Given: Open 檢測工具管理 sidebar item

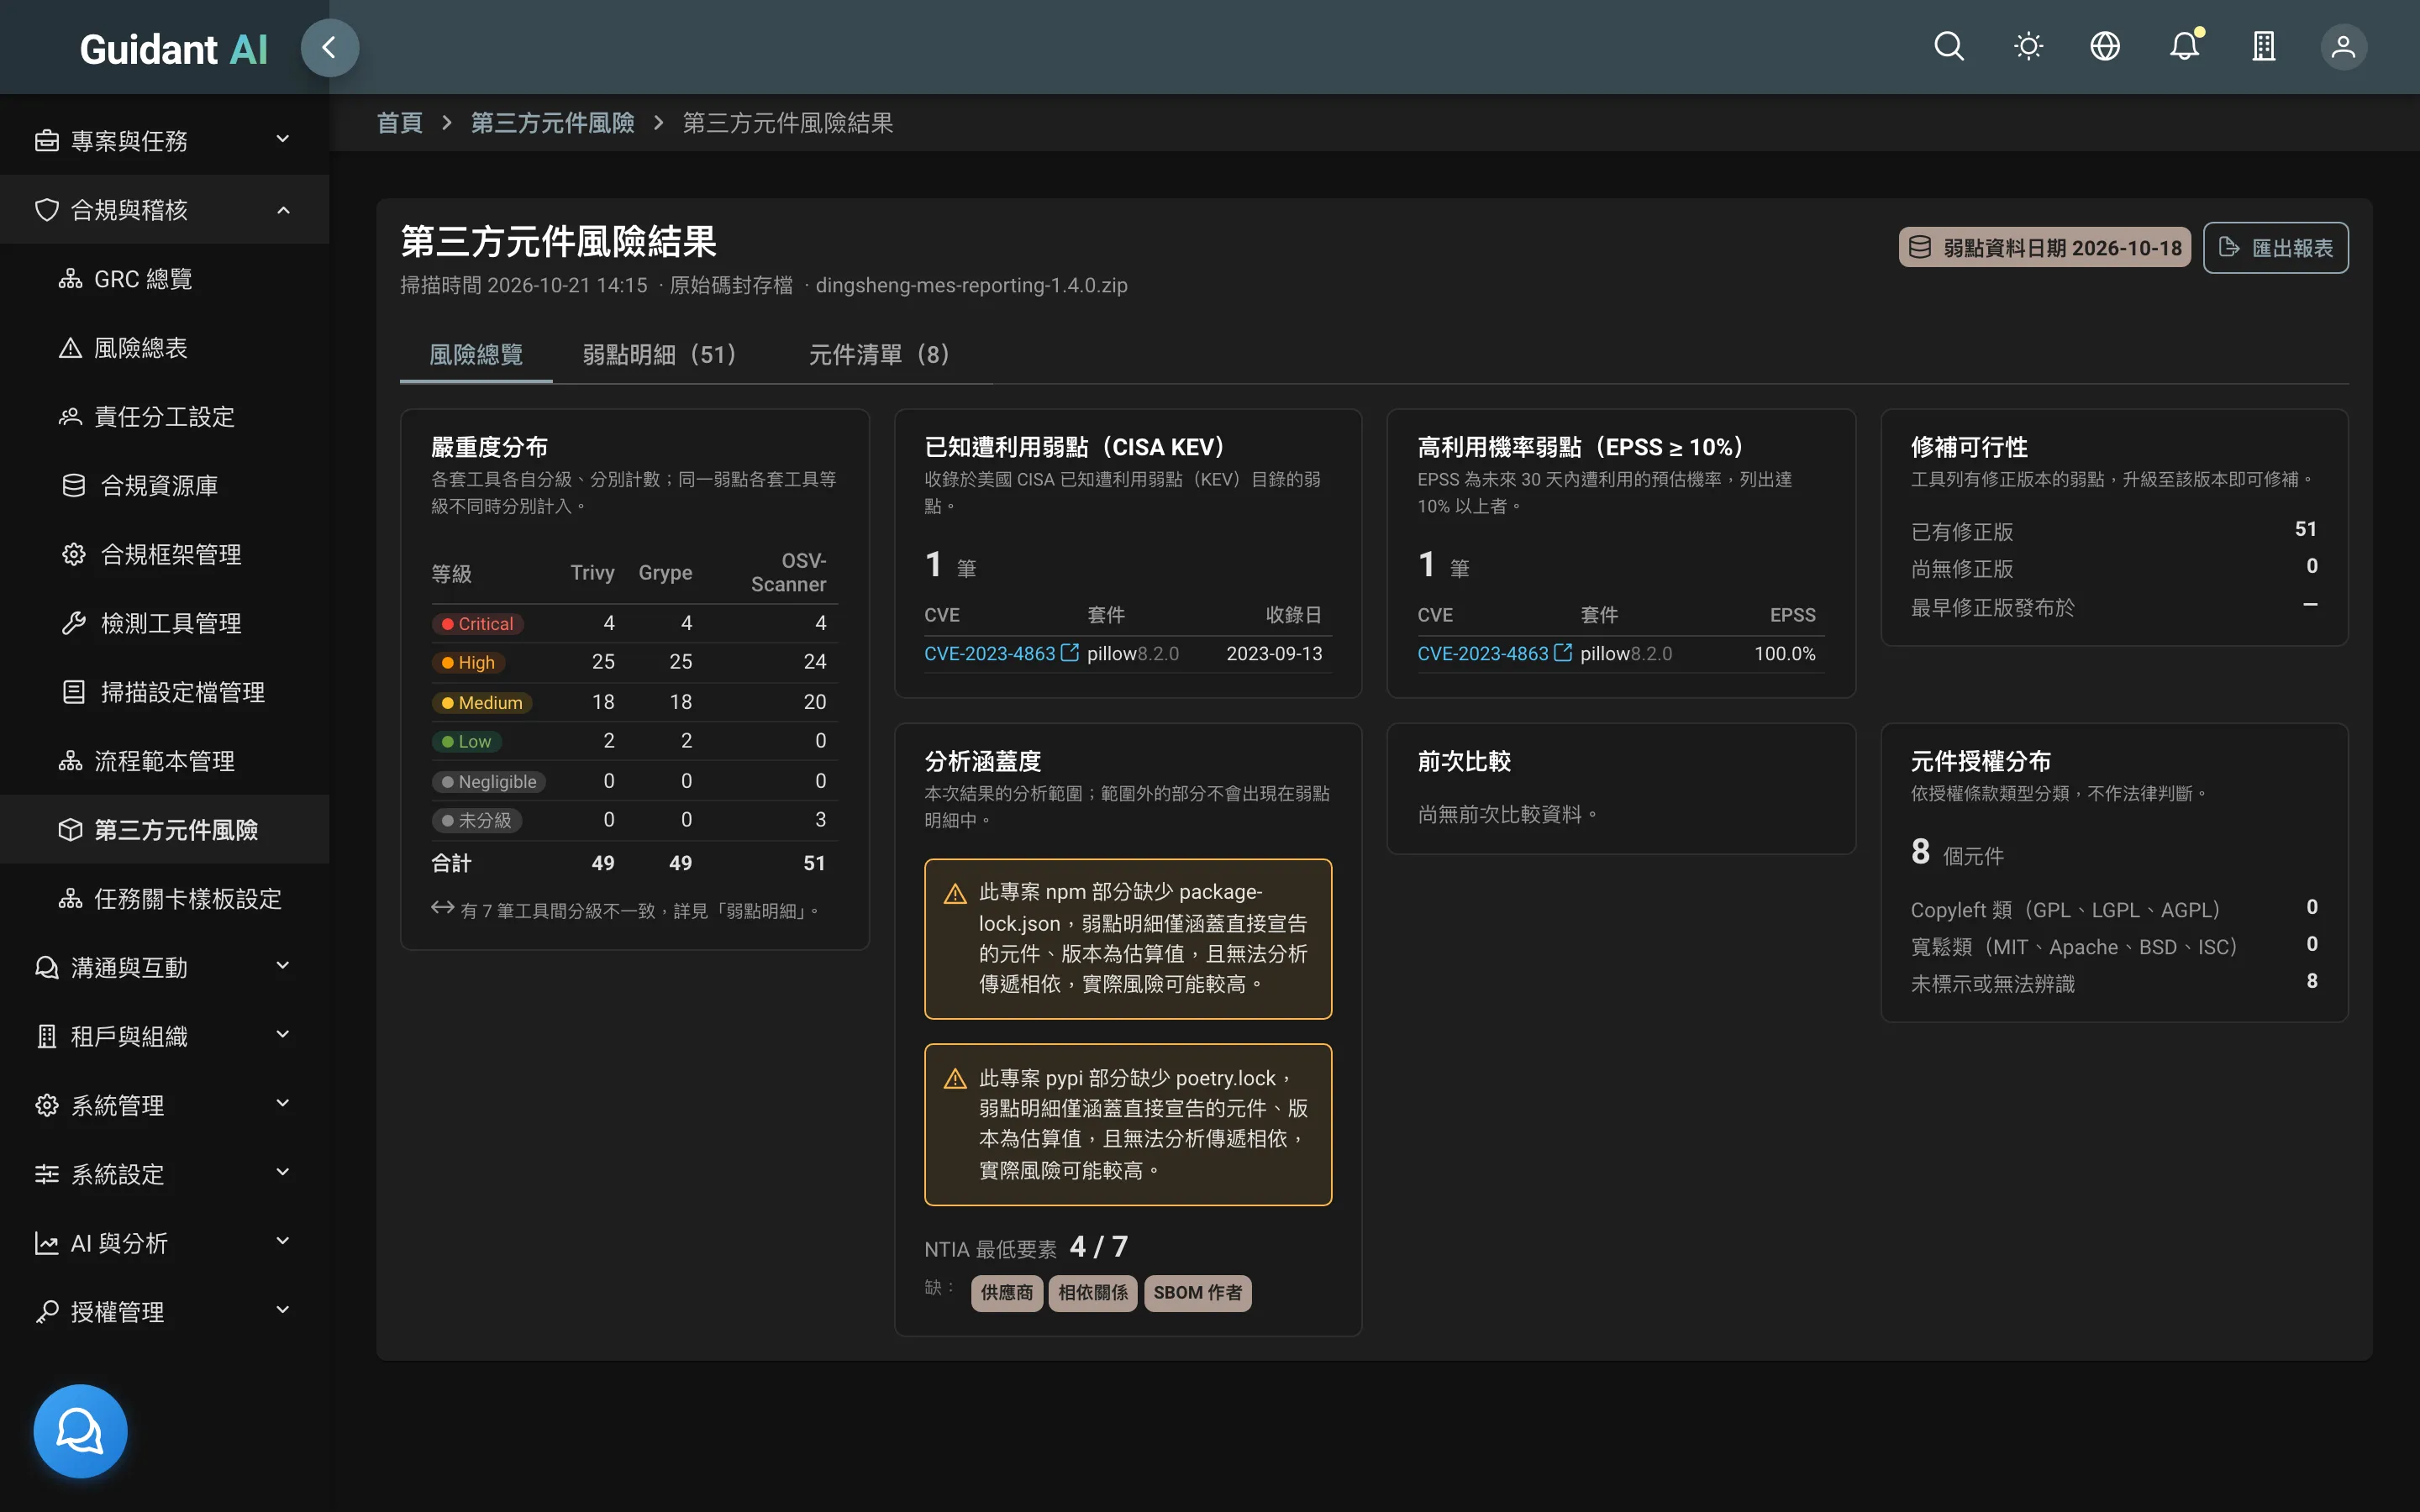Looking at the screenshot, I should (x=165, y=624).
